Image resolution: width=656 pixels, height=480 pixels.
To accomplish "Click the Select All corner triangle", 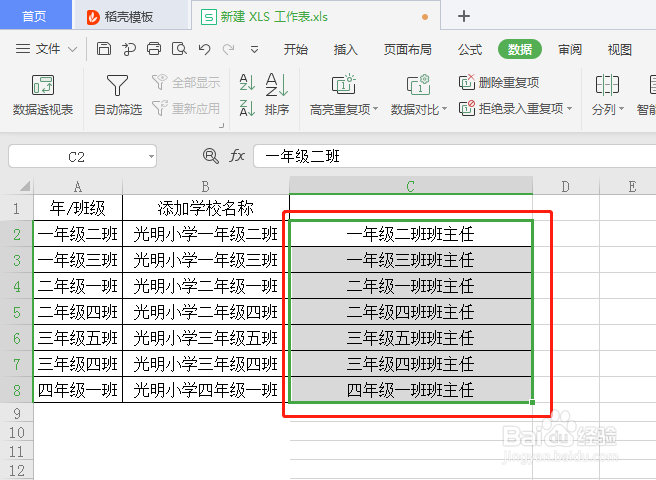I will 25,186.
